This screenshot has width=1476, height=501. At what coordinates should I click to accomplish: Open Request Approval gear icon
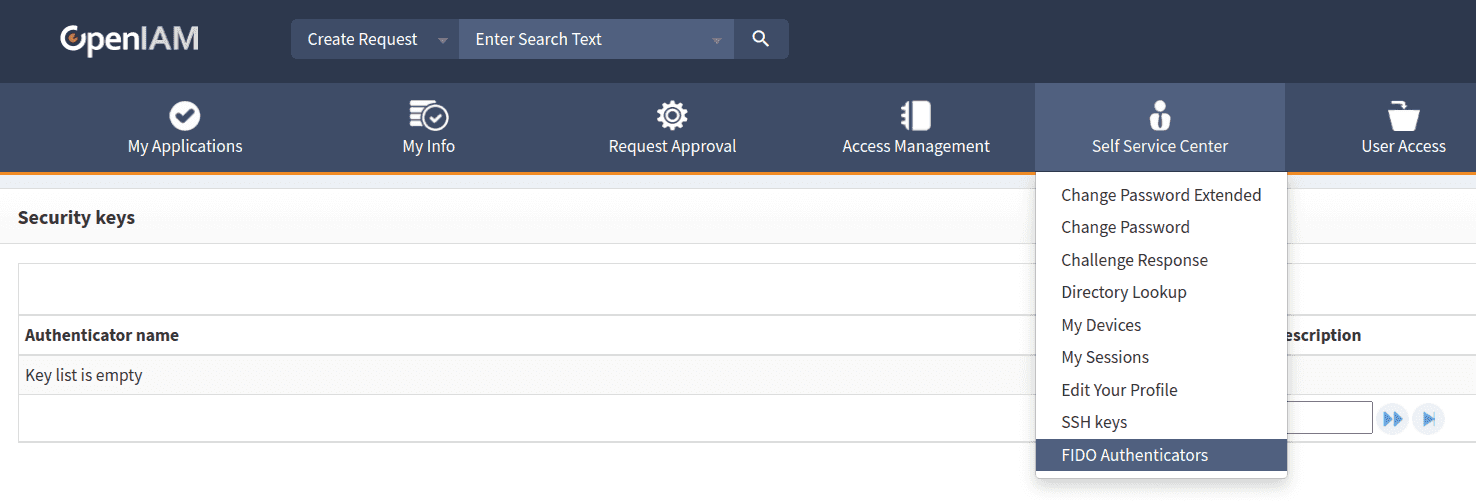(x=672, y=116)
